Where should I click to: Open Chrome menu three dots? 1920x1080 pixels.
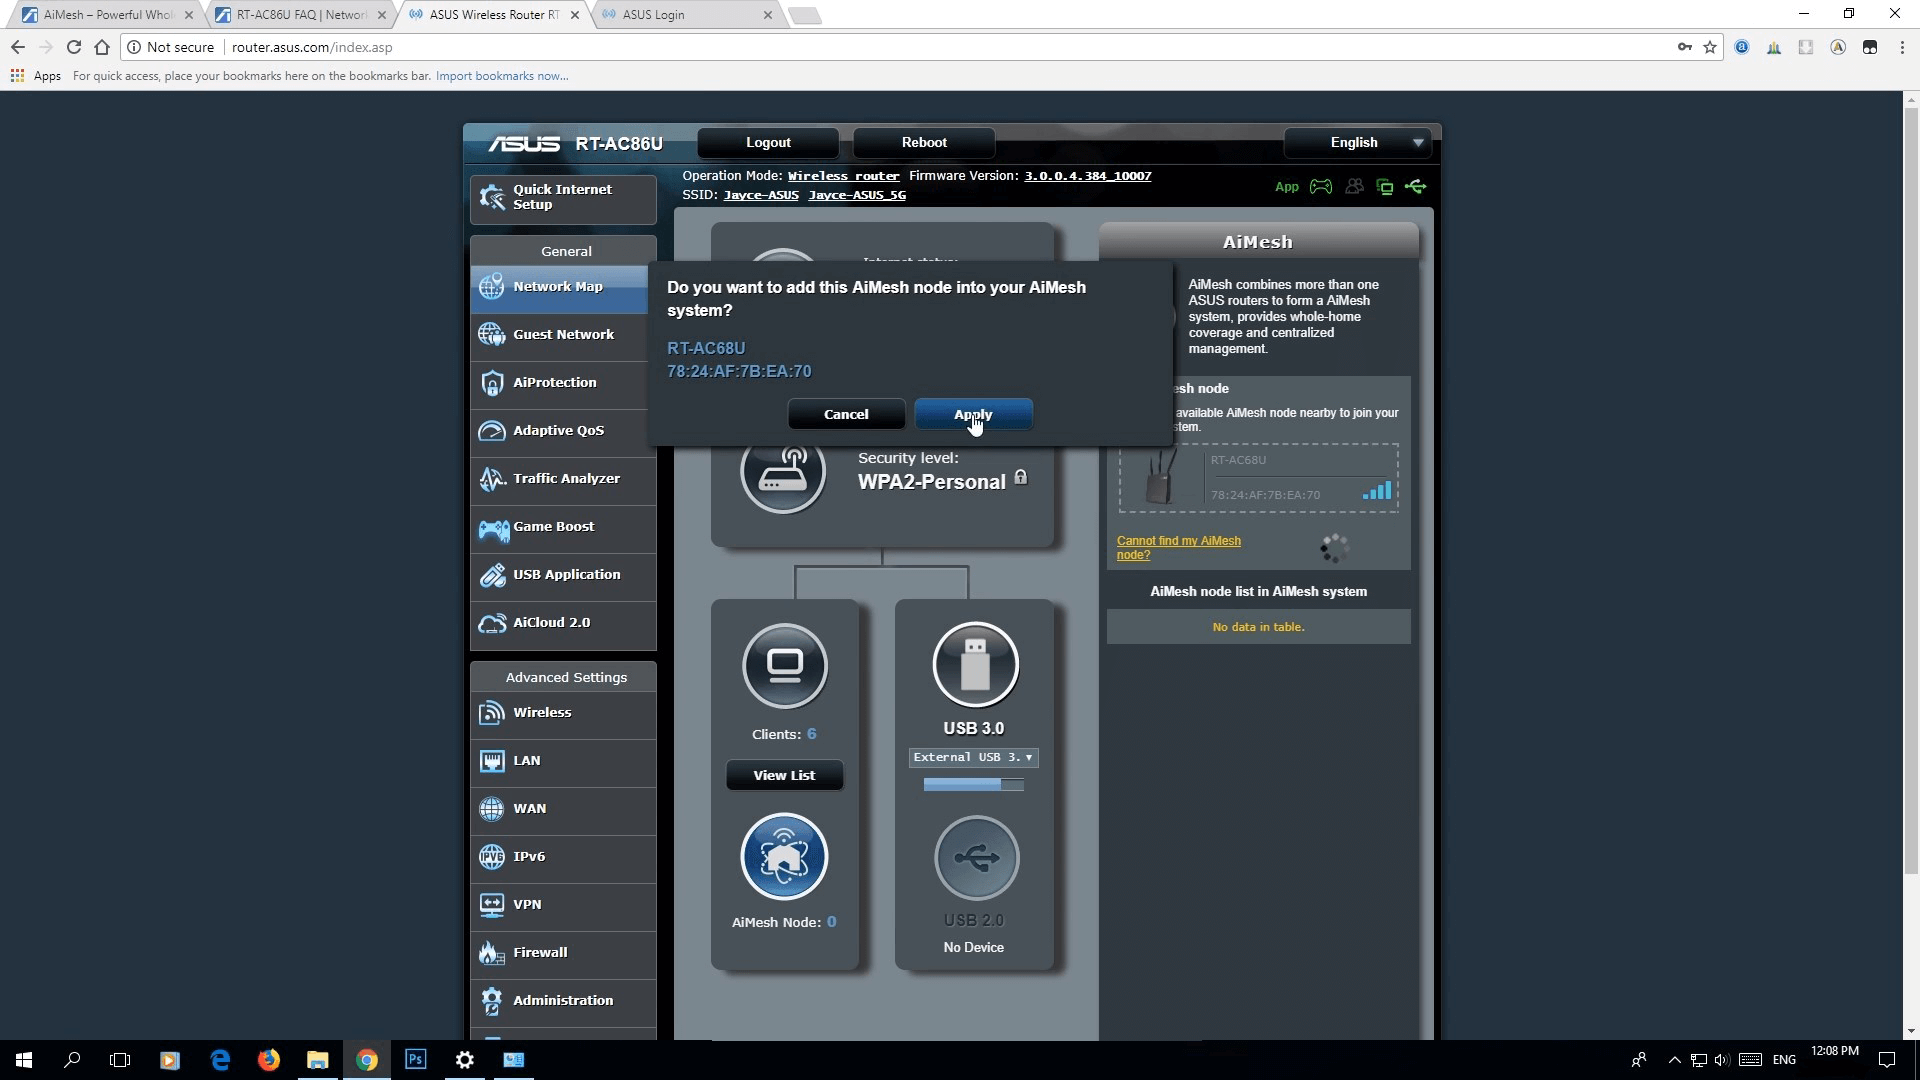point(1901,47)
